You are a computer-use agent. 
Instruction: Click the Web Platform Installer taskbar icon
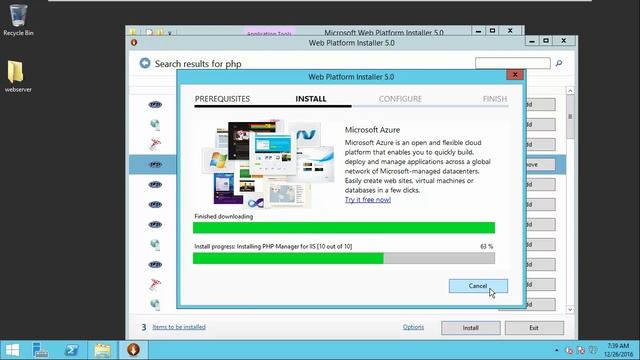(133, 350)
